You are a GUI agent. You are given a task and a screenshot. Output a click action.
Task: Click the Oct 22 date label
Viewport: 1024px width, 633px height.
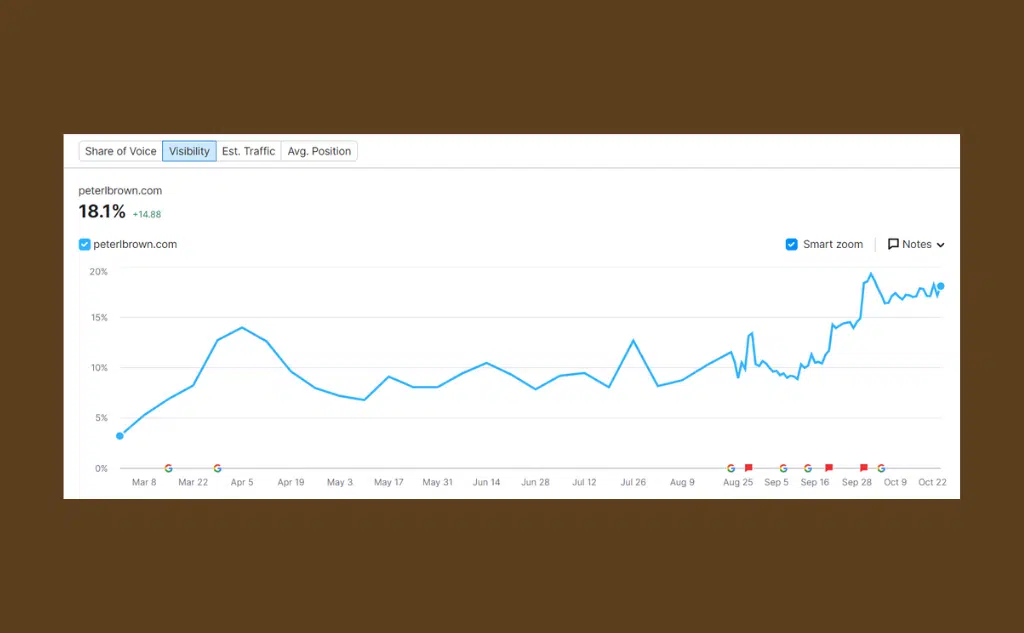click(933, 482)
